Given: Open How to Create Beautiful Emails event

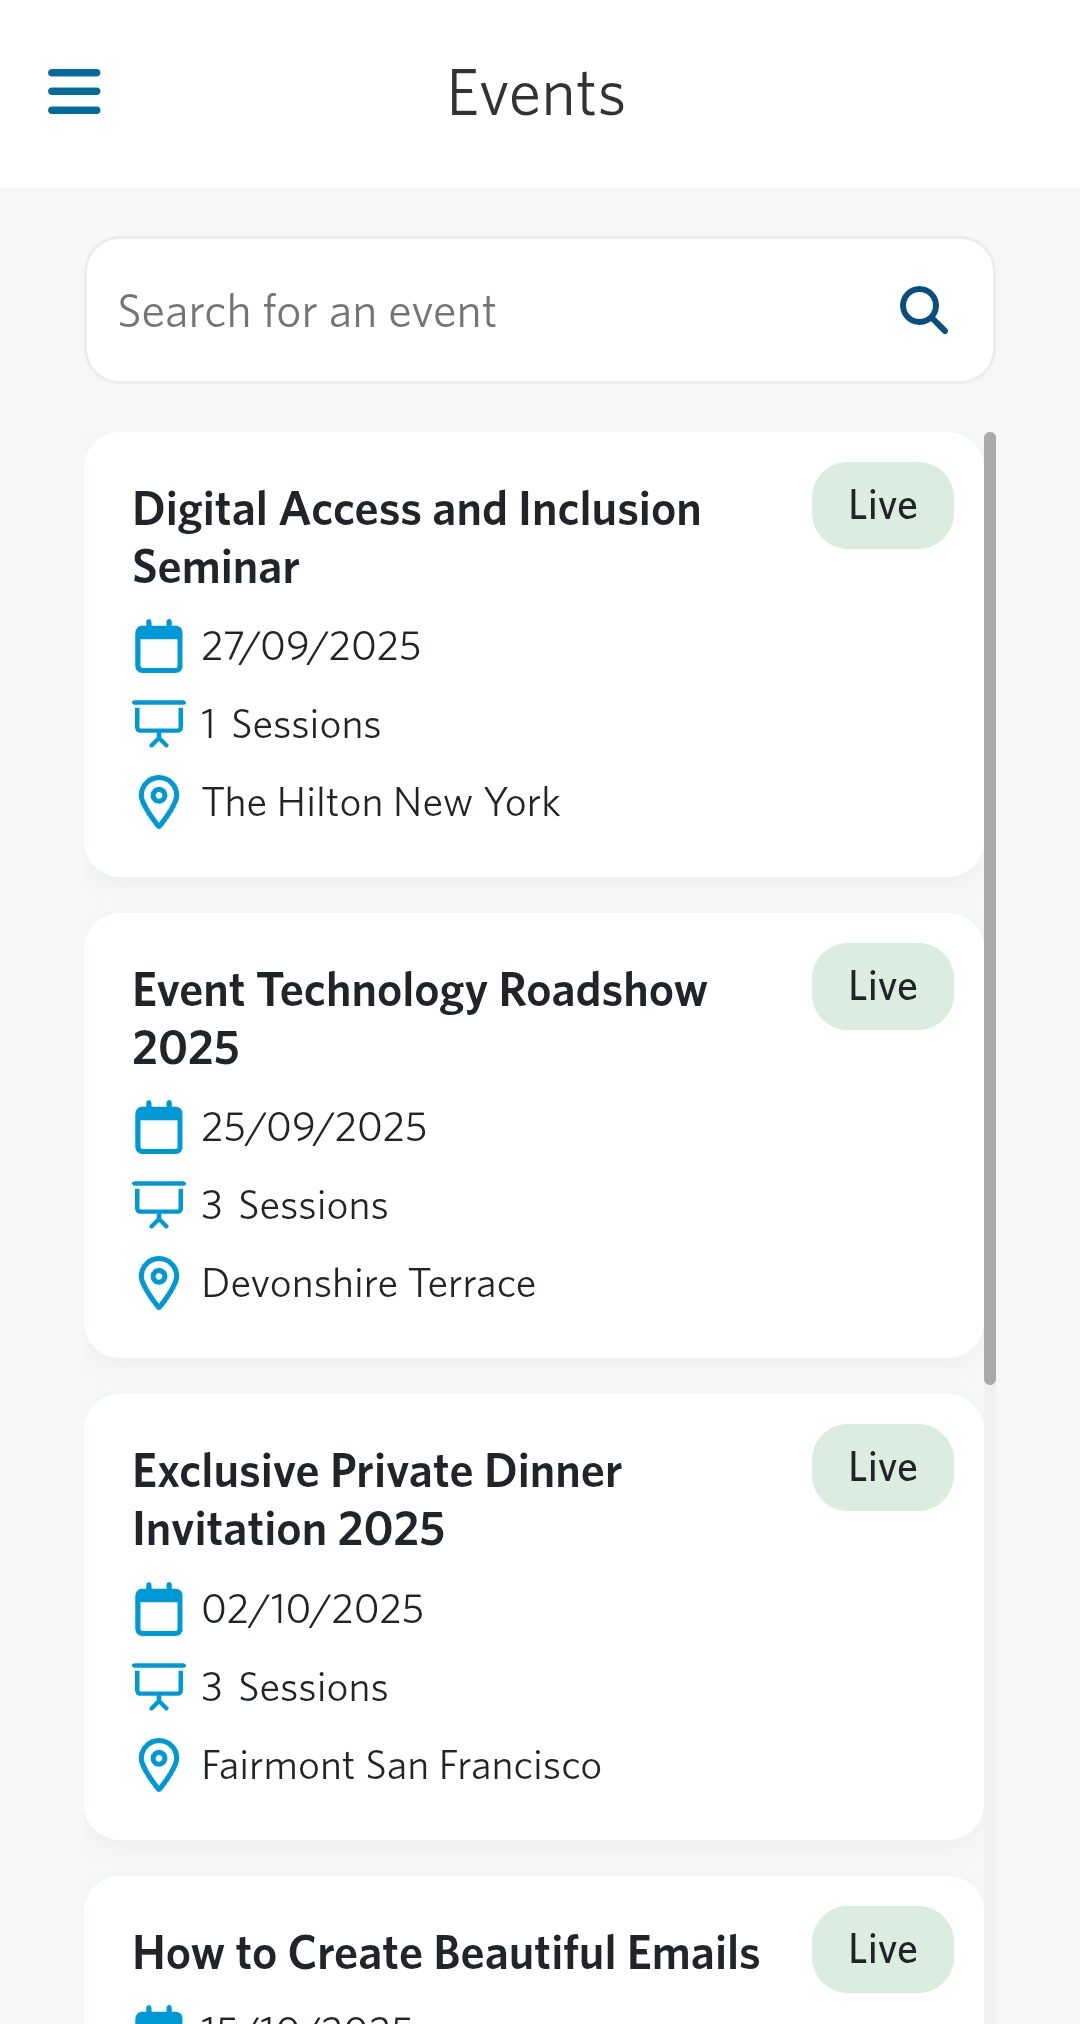Looking at the screenshot, I should 446,1953.
